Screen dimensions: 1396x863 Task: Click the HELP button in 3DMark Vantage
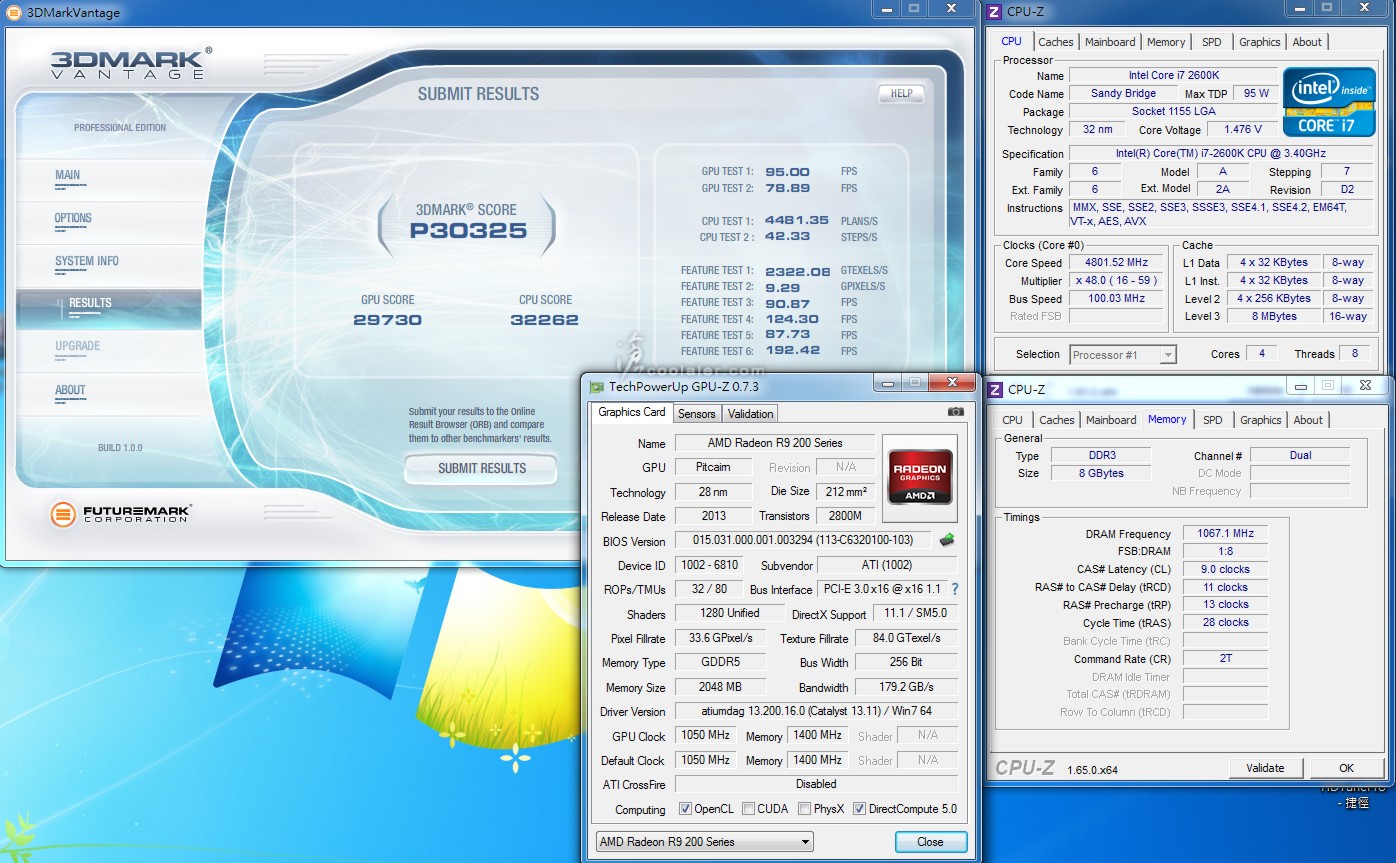901,93
